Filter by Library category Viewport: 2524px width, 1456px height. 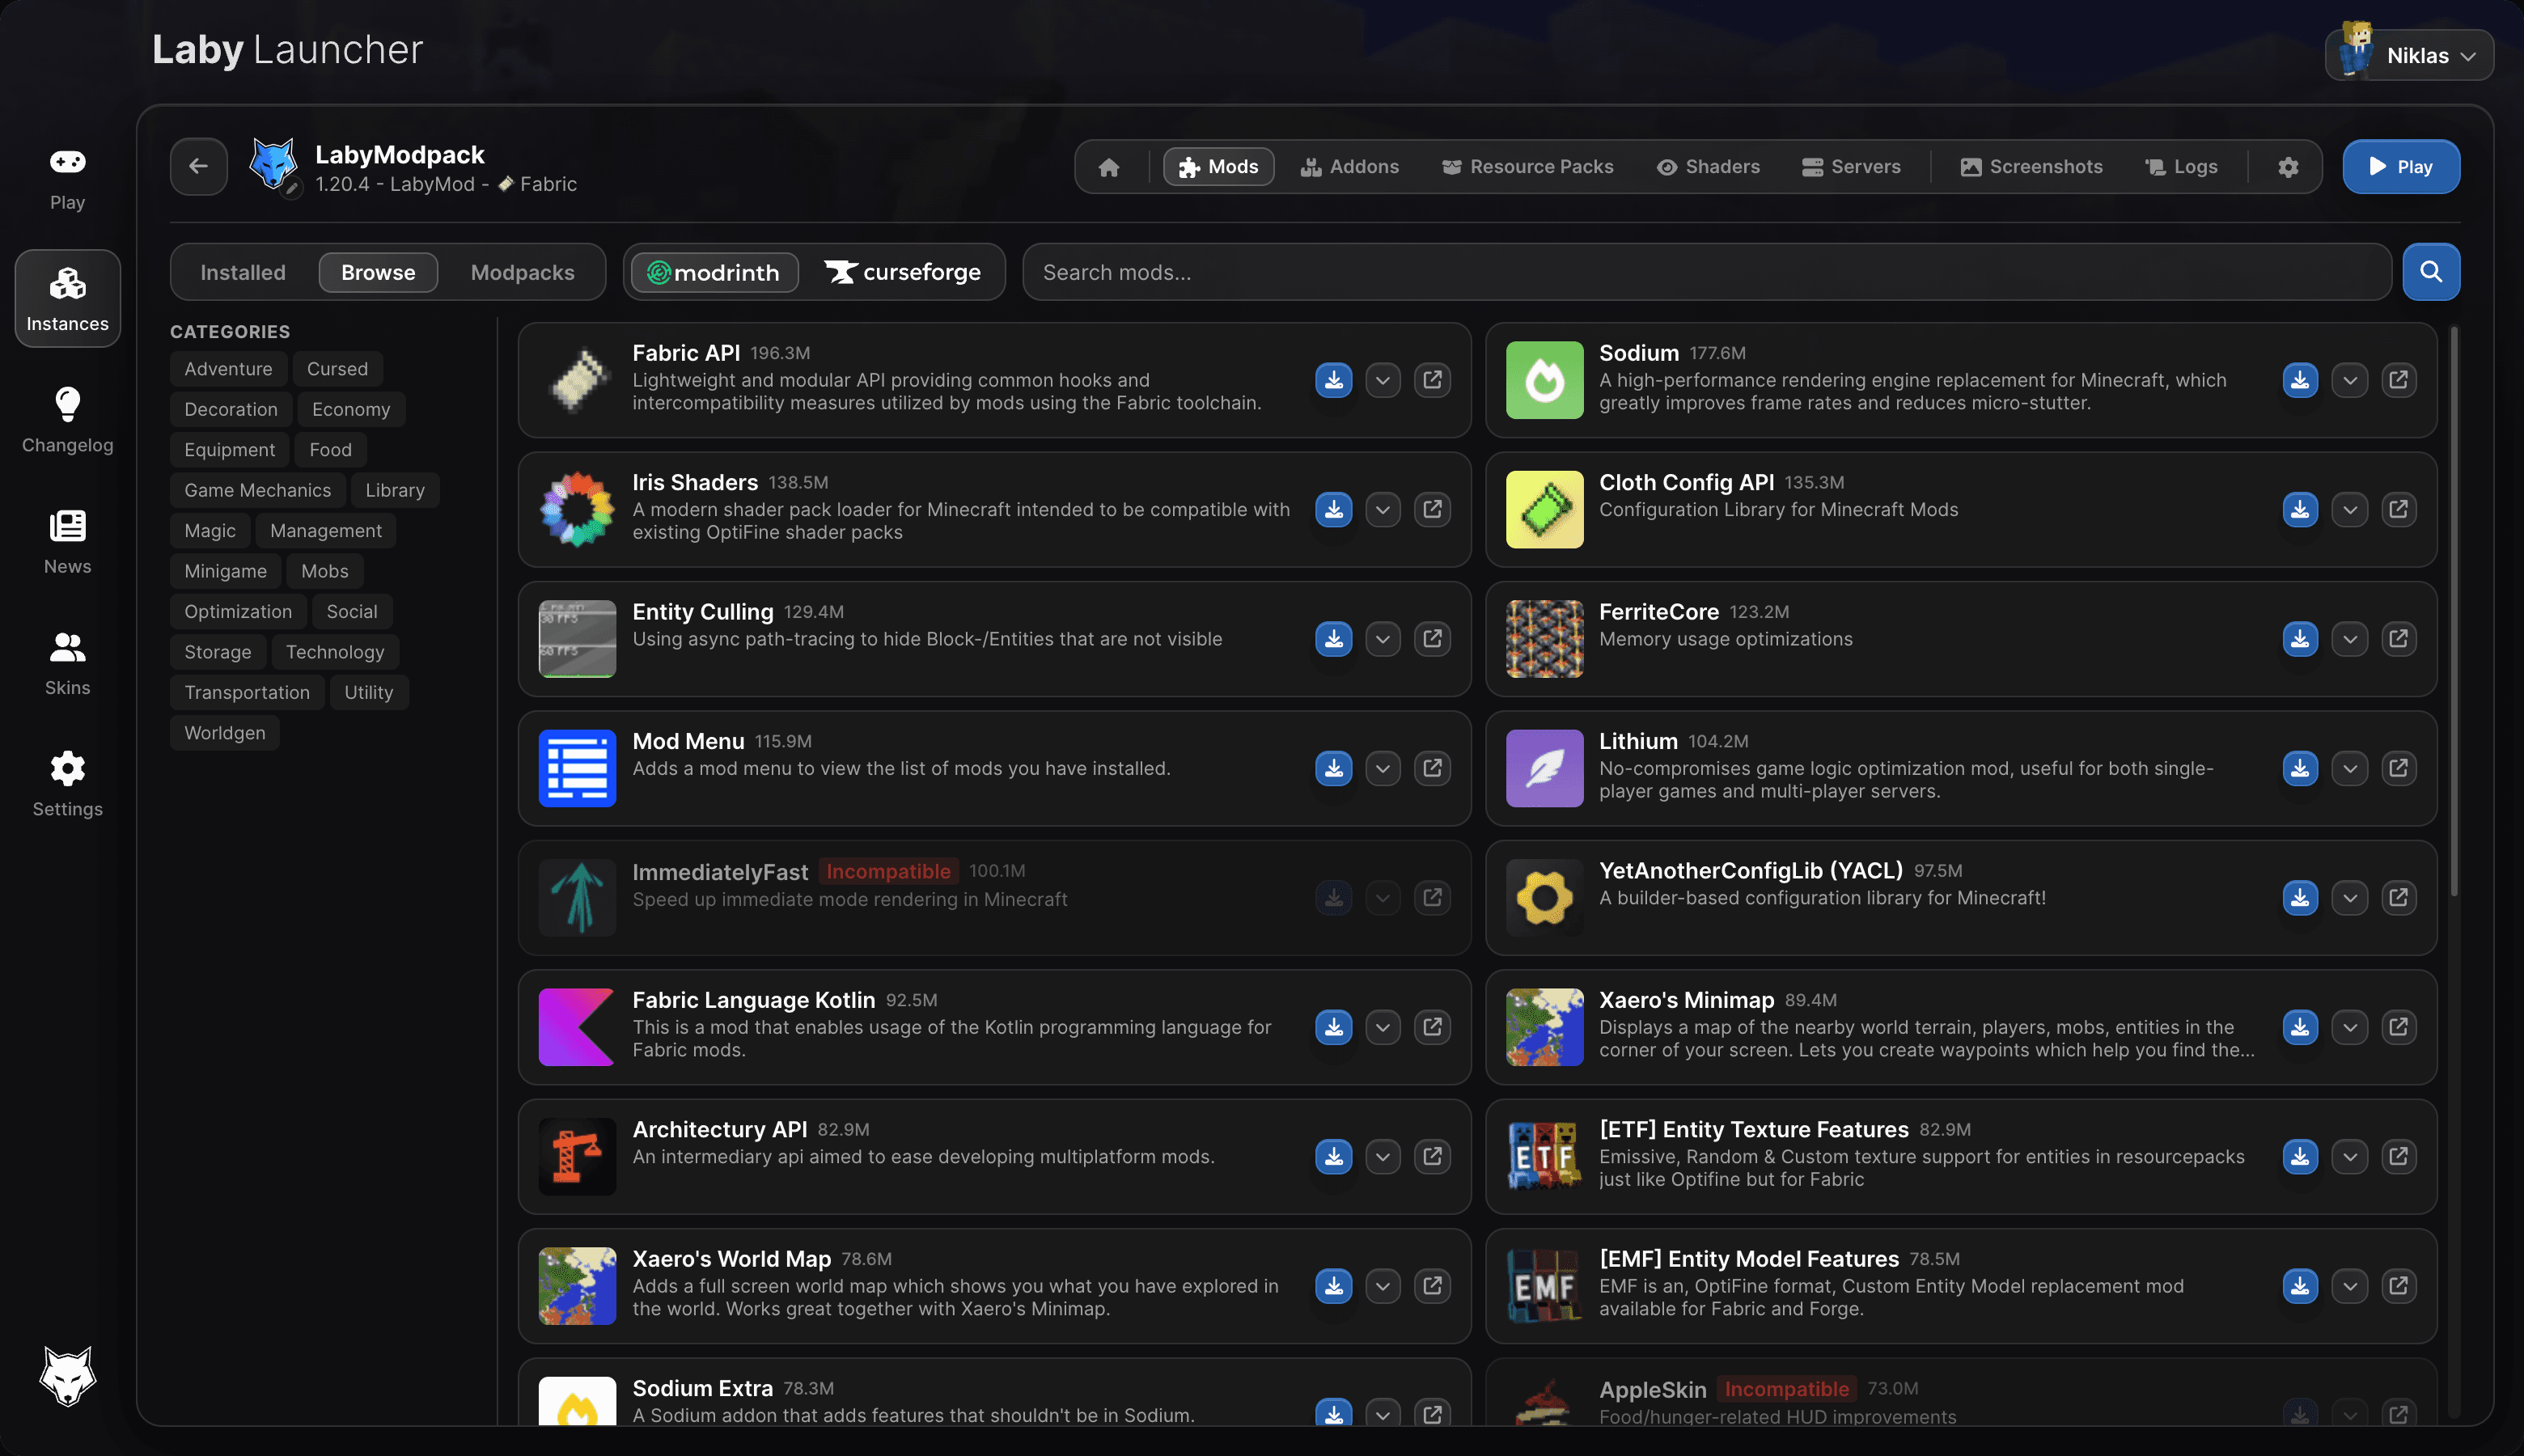tap(395, 490)
